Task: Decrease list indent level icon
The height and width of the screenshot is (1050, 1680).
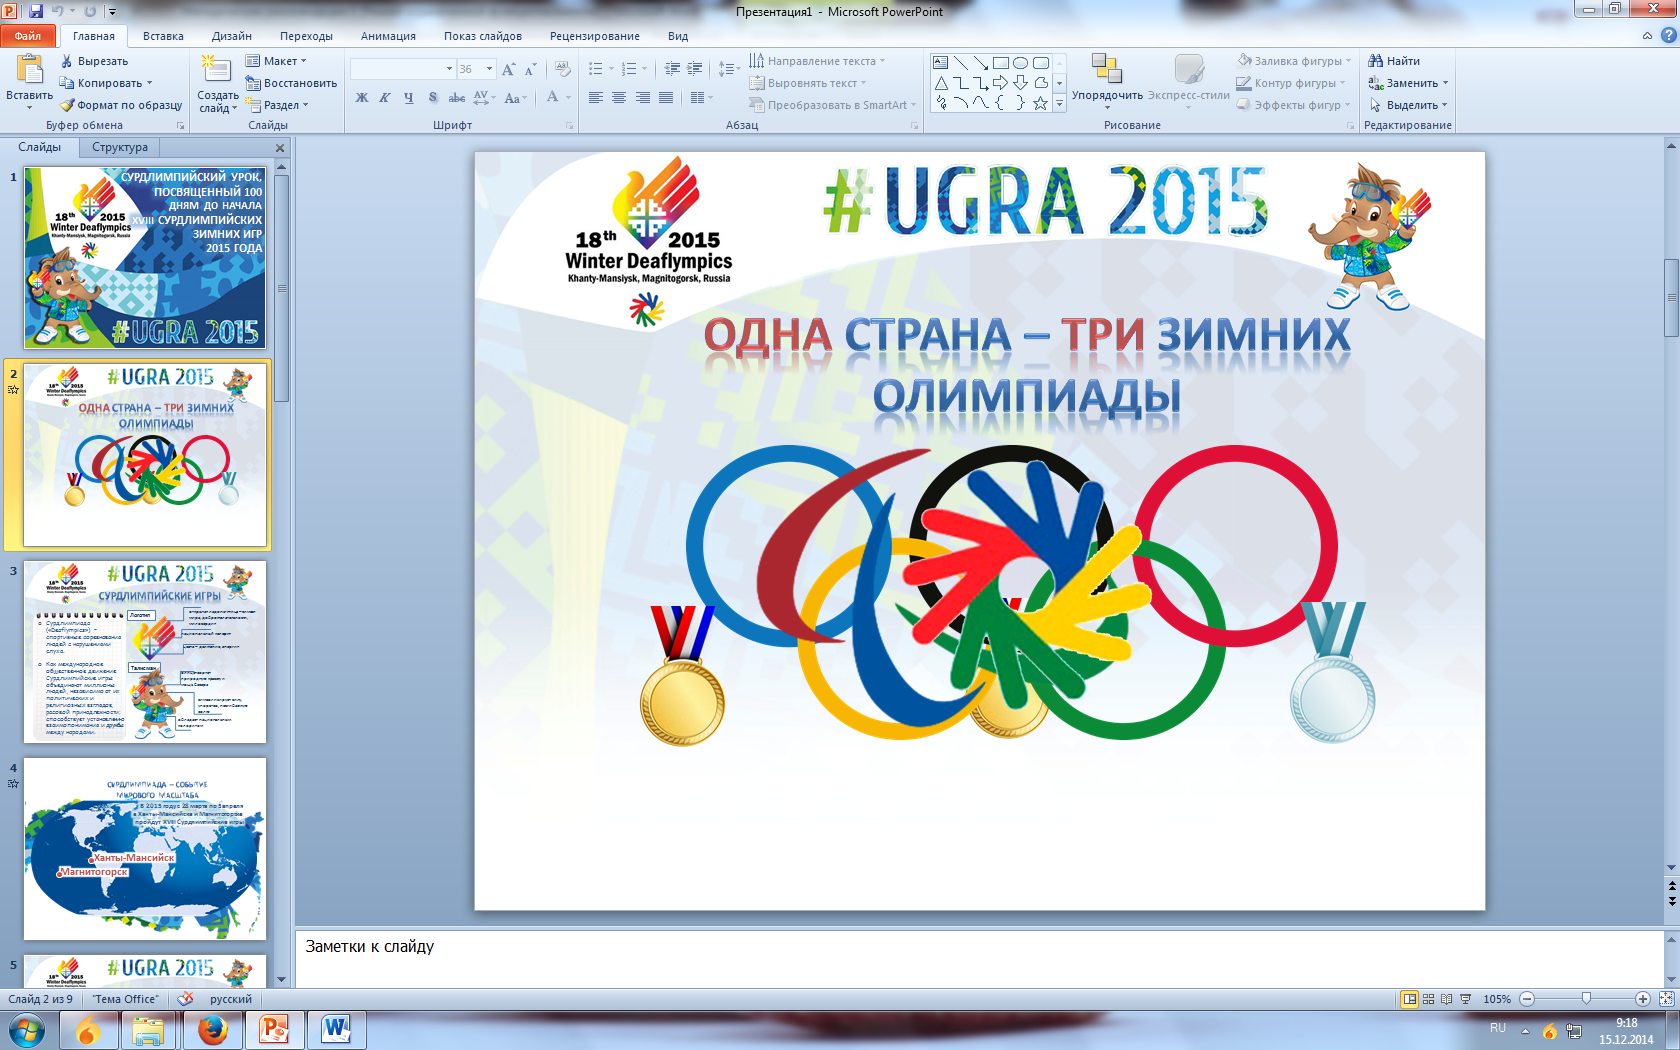Action: point(672,69)
